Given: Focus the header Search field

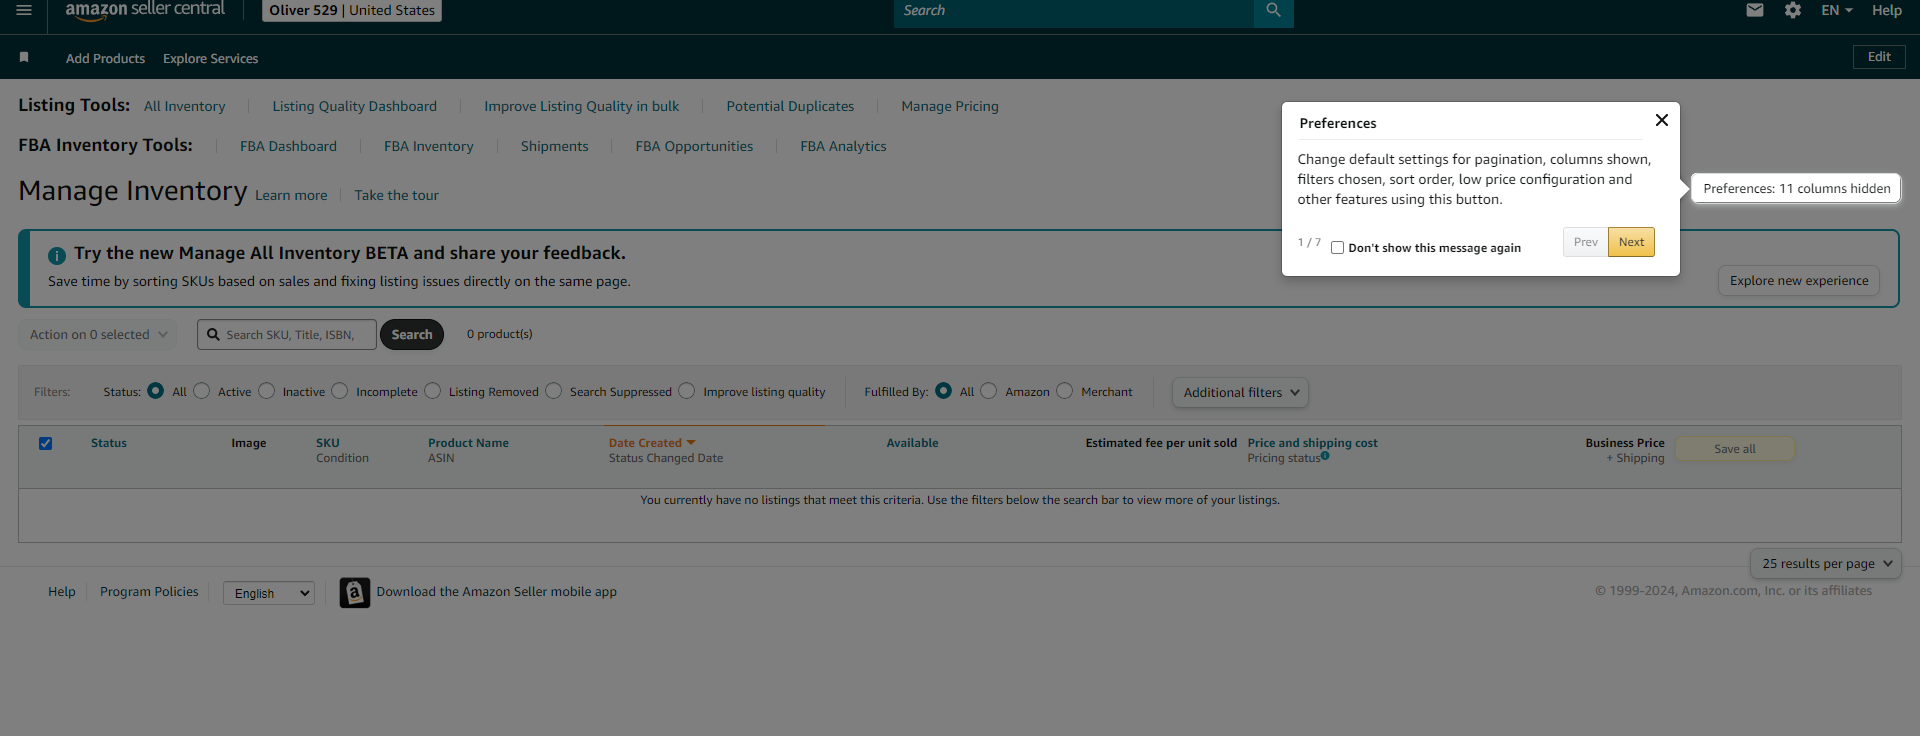Looking at the screenshot, I should pyautogui.click(x=1074, y=11).
